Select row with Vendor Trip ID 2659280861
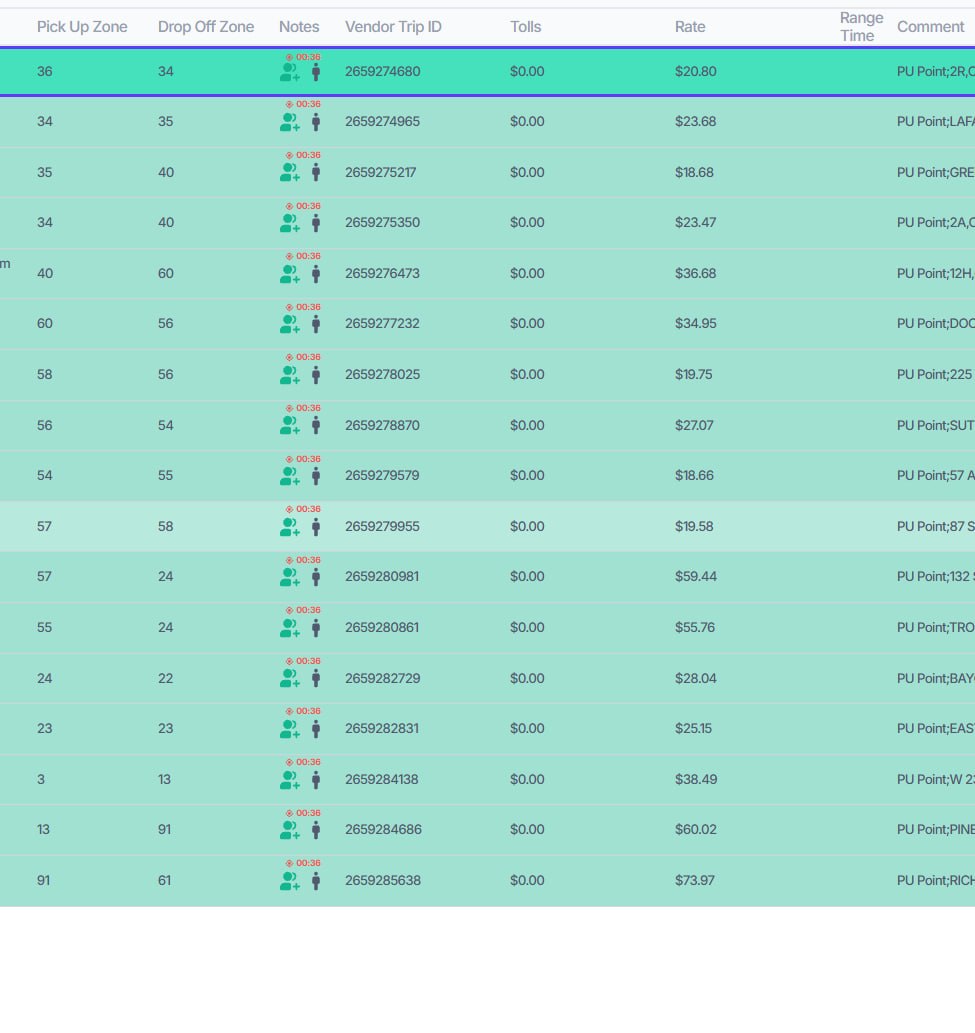 [488, 628]
